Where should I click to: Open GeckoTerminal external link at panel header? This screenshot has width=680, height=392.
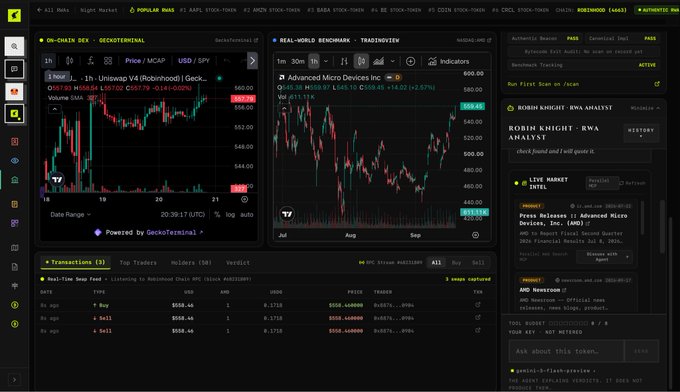click(236, 40)
